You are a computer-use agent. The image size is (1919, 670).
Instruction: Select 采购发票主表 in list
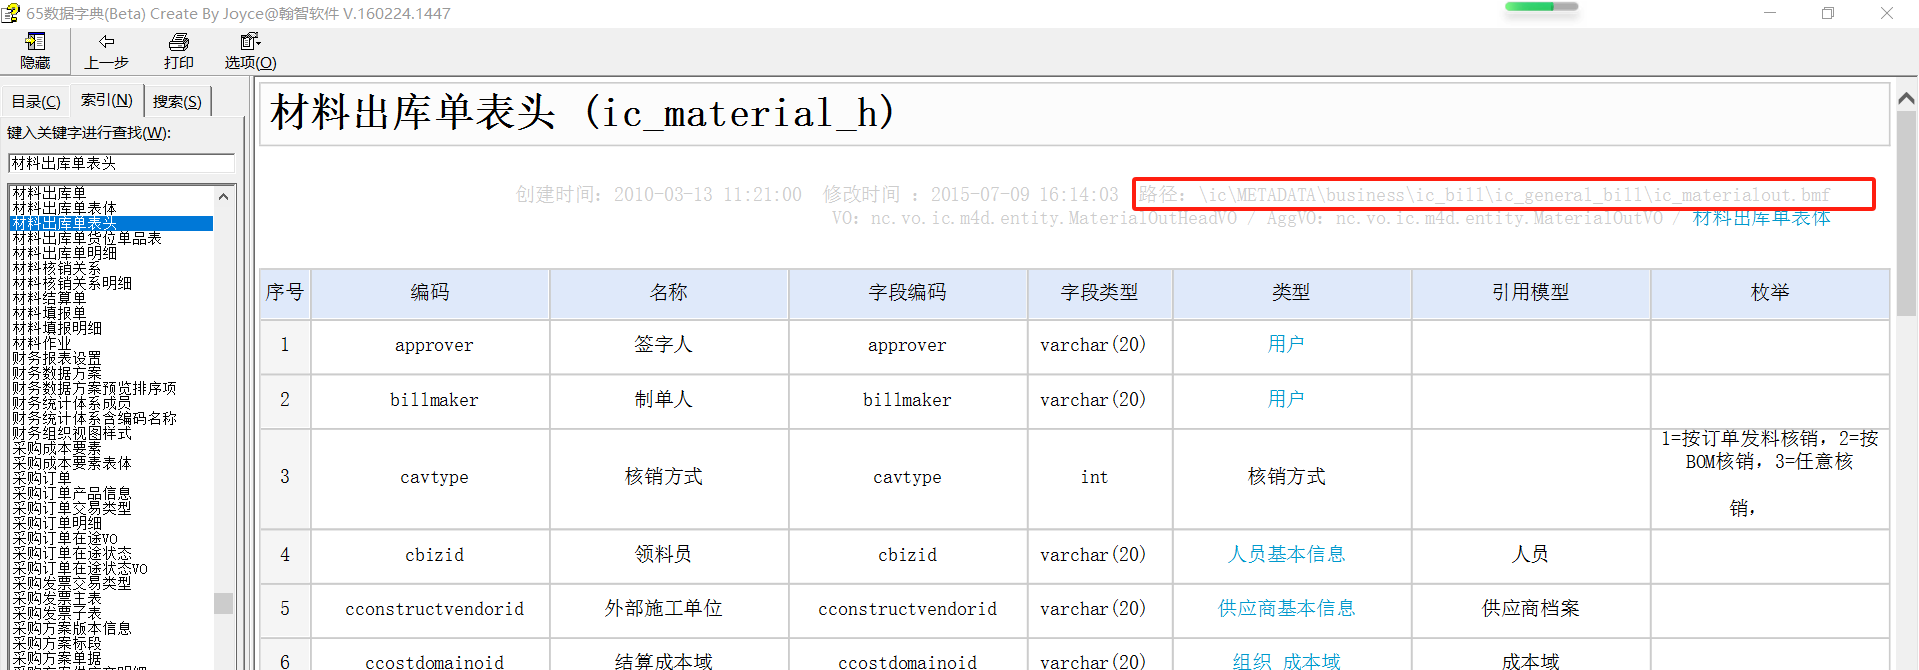coord(56,597)
